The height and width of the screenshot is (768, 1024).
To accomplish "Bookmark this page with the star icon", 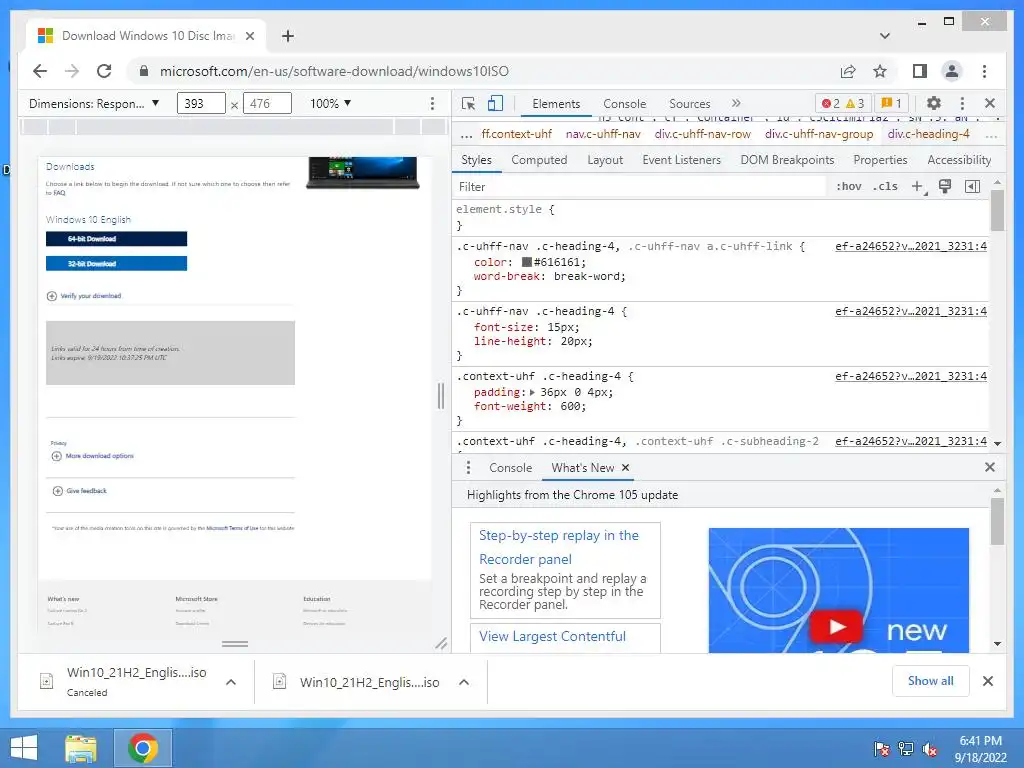I will click(880, 71).
